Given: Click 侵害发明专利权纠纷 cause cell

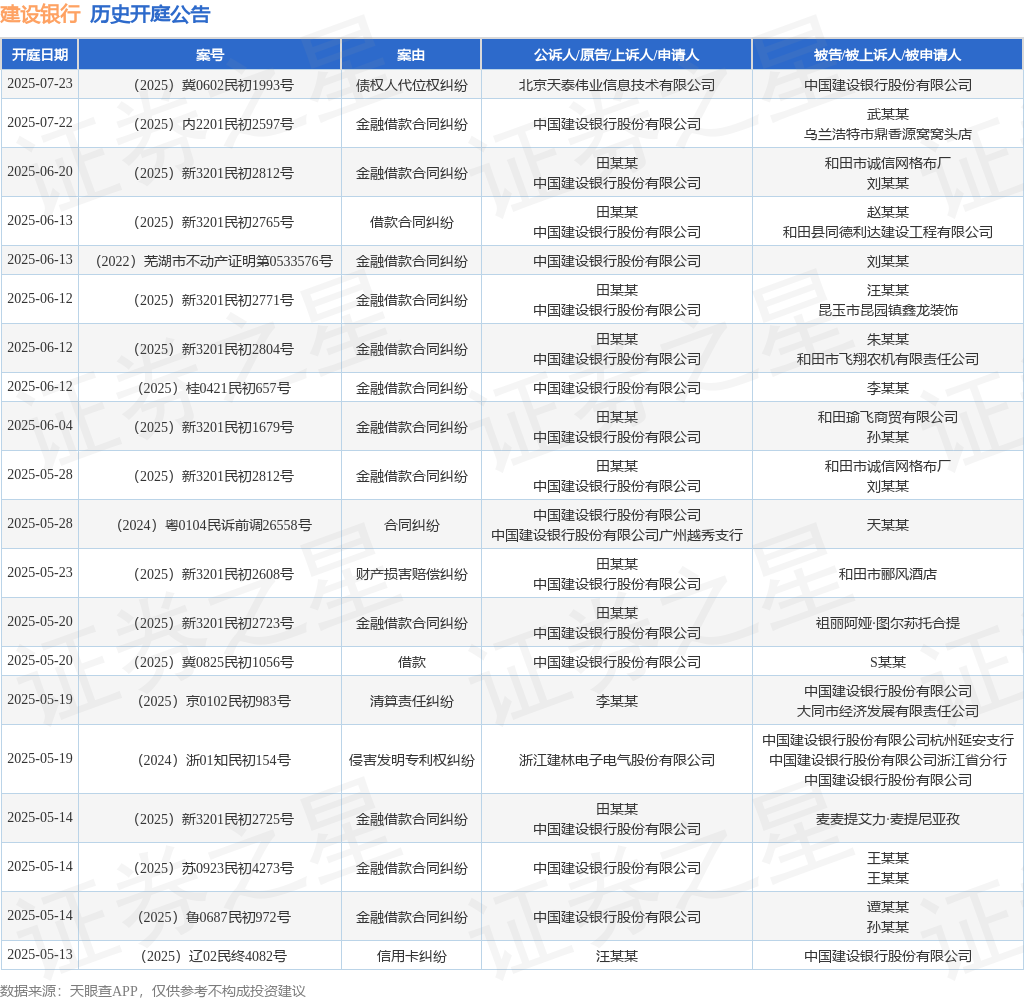Looking at the screenshot, I should [x=411, y=760].
